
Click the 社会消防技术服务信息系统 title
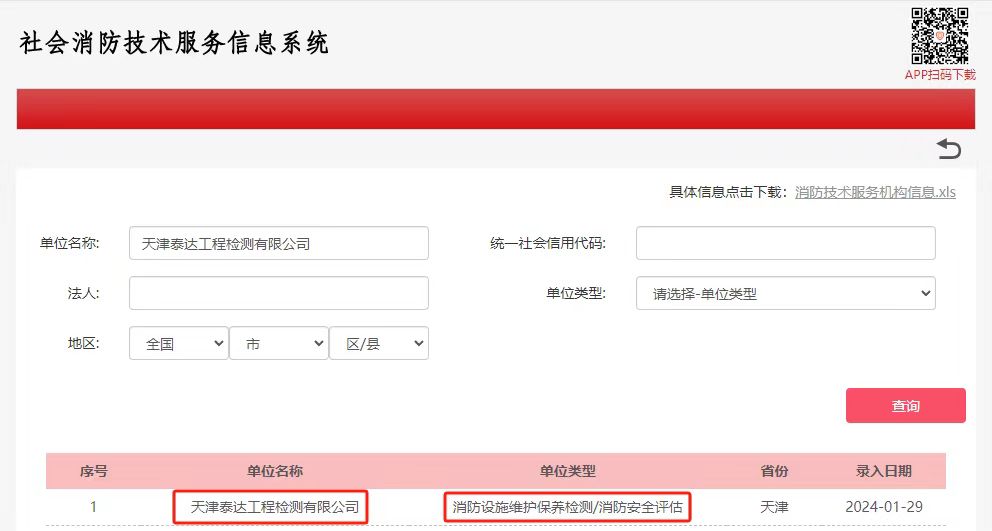[x=174, y=43]
